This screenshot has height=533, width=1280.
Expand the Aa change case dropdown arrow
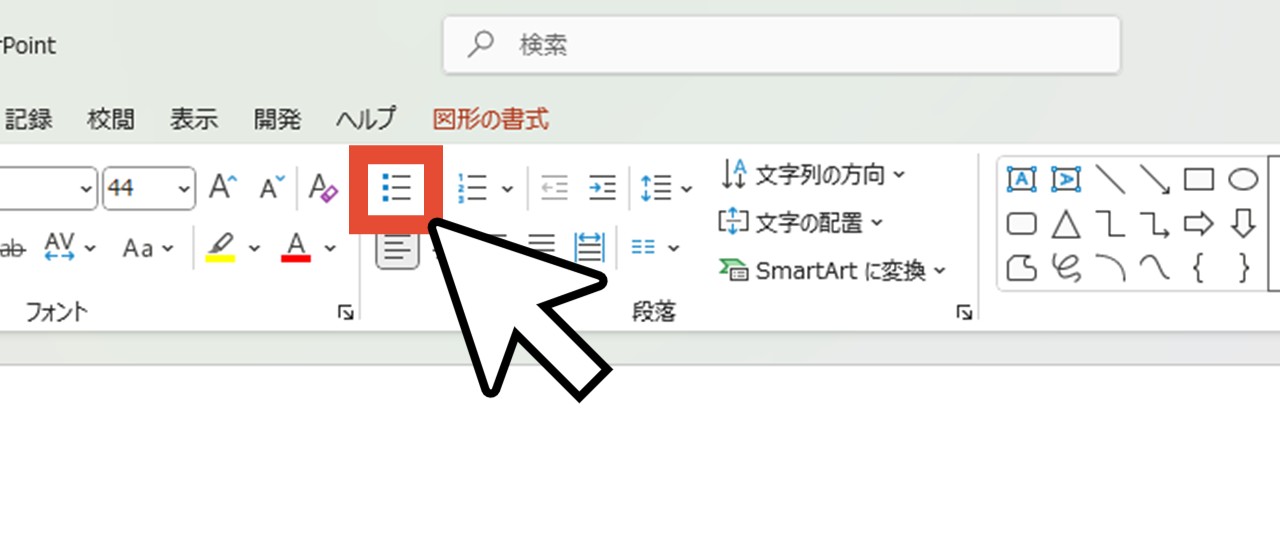coord(167,247)
